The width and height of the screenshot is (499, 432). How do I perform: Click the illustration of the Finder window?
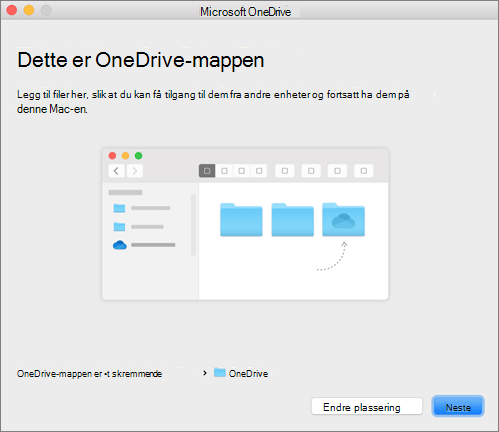[245, 224]
